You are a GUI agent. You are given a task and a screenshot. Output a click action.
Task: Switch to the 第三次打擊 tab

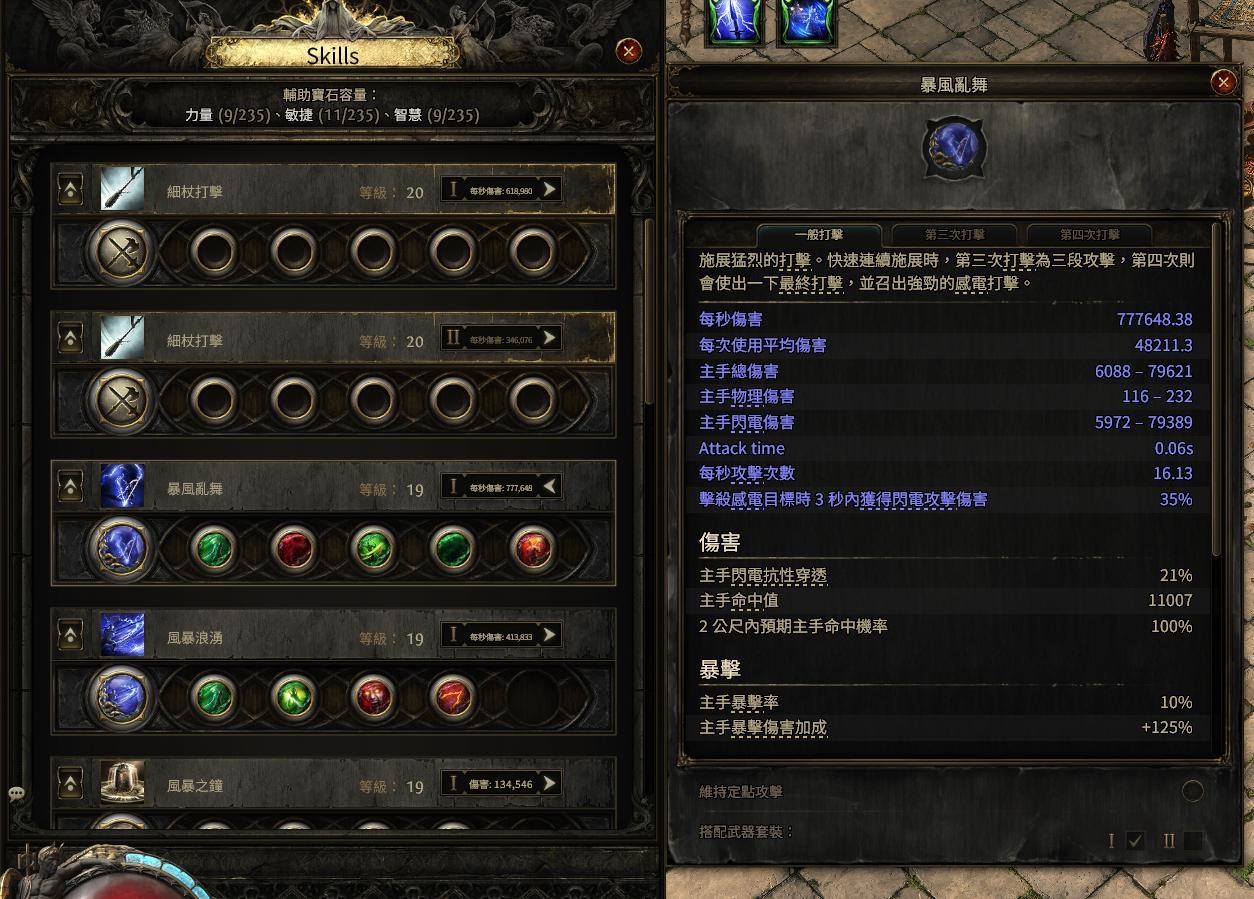[954, 235]
